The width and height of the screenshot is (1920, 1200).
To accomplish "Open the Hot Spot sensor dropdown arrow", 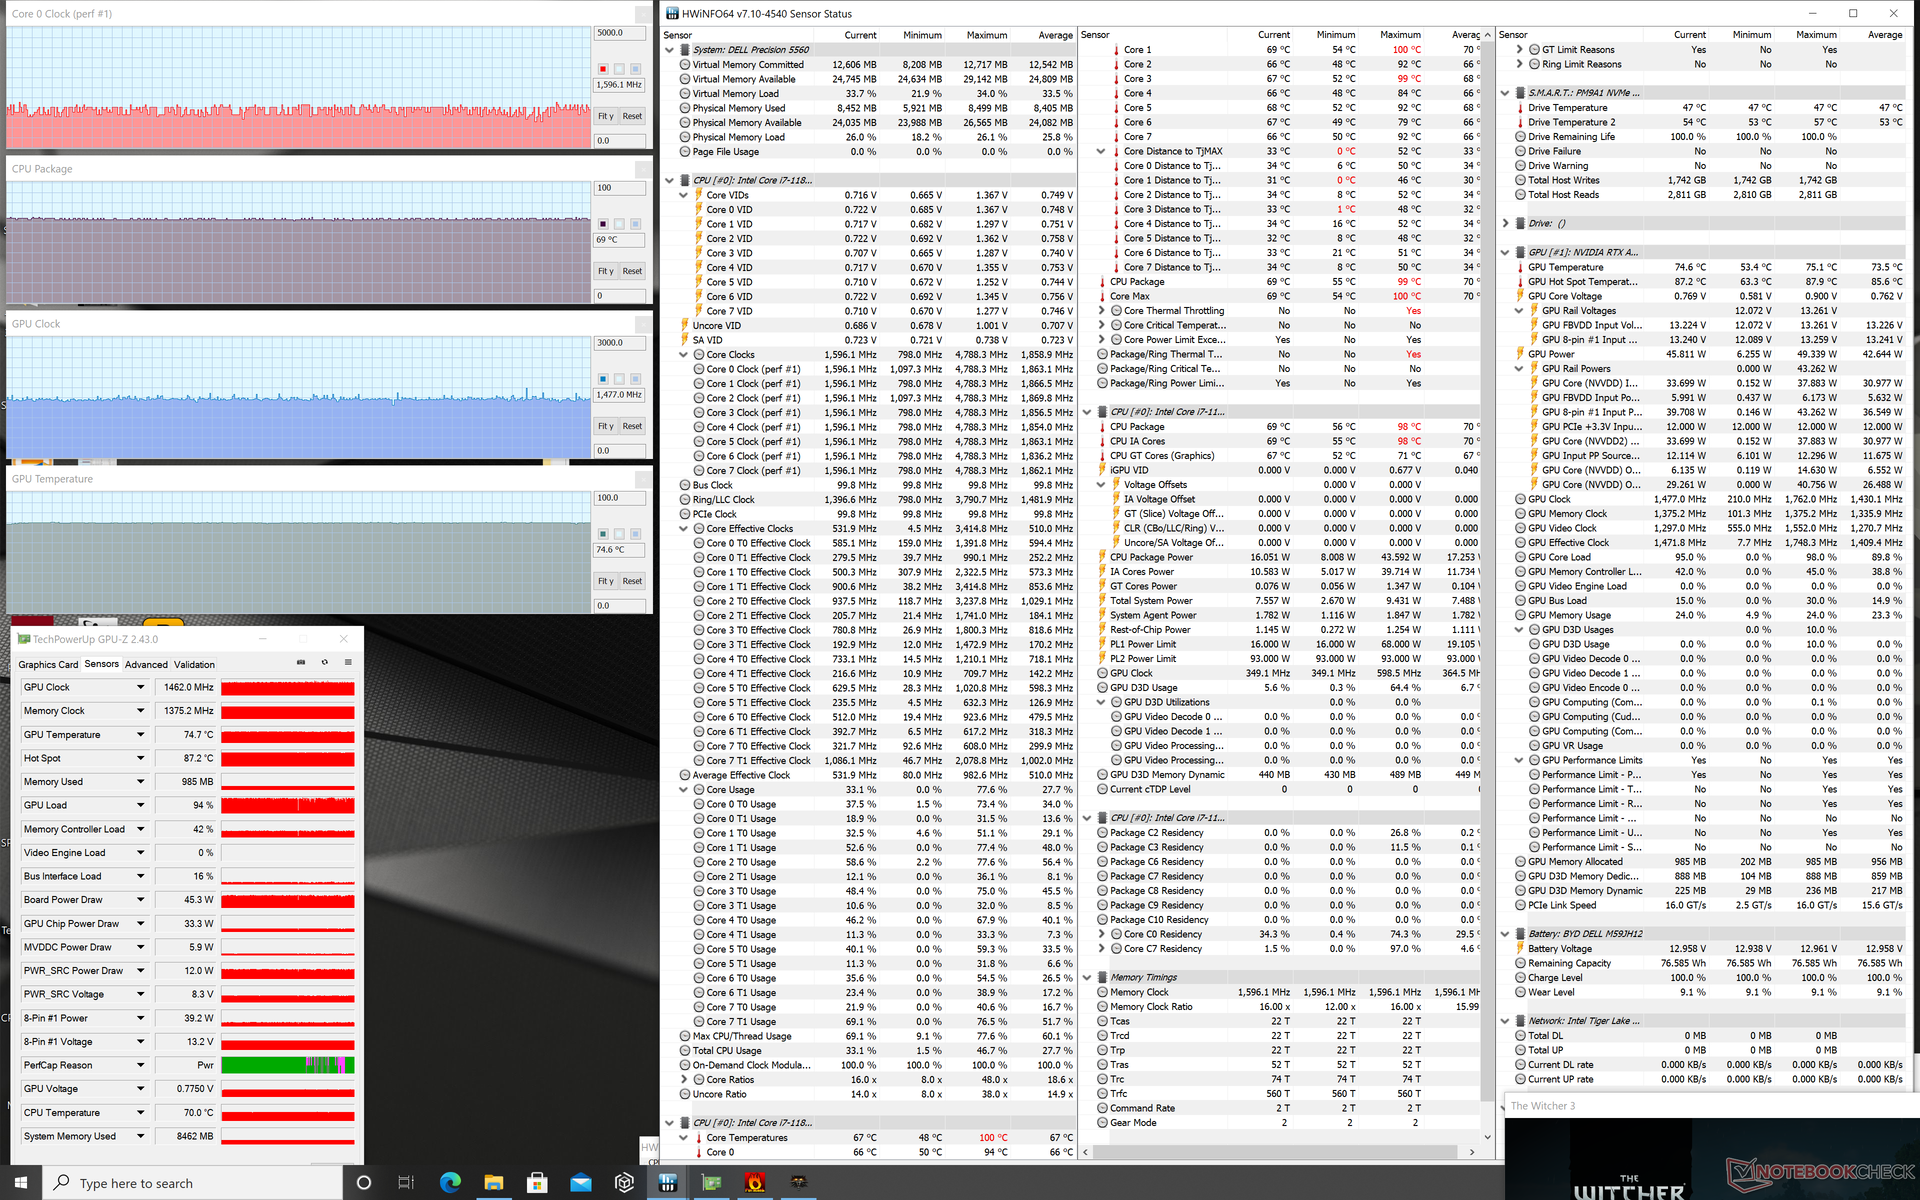I will [140, 758].
